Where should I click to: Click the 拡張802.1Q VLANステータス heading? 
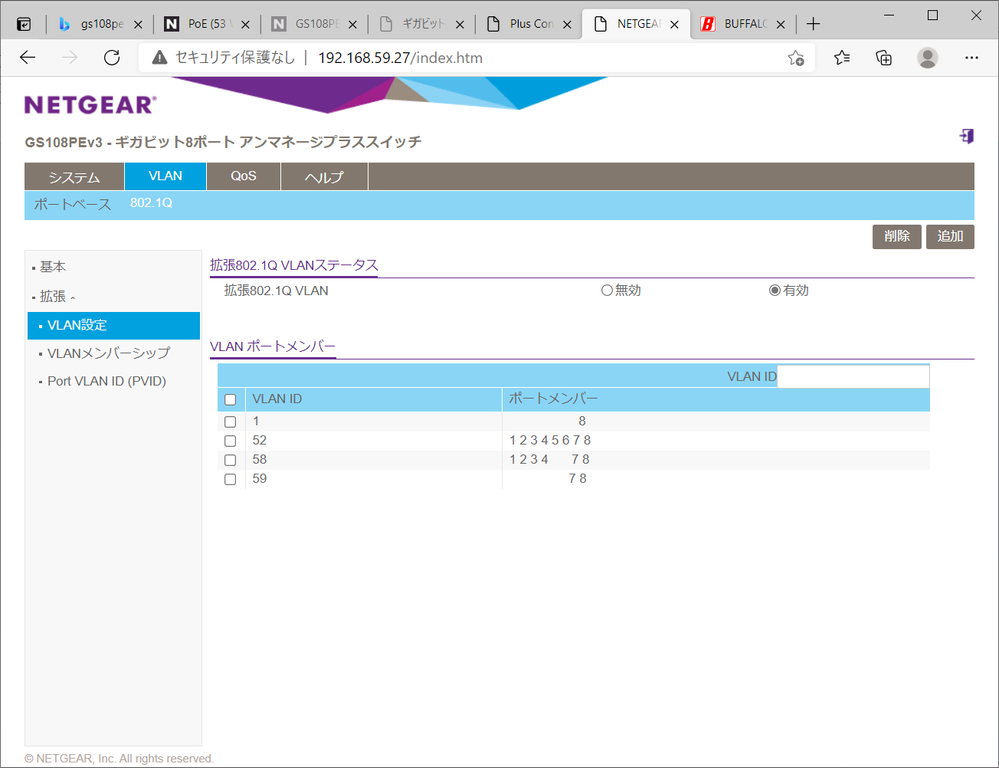(x=294, y=265)
